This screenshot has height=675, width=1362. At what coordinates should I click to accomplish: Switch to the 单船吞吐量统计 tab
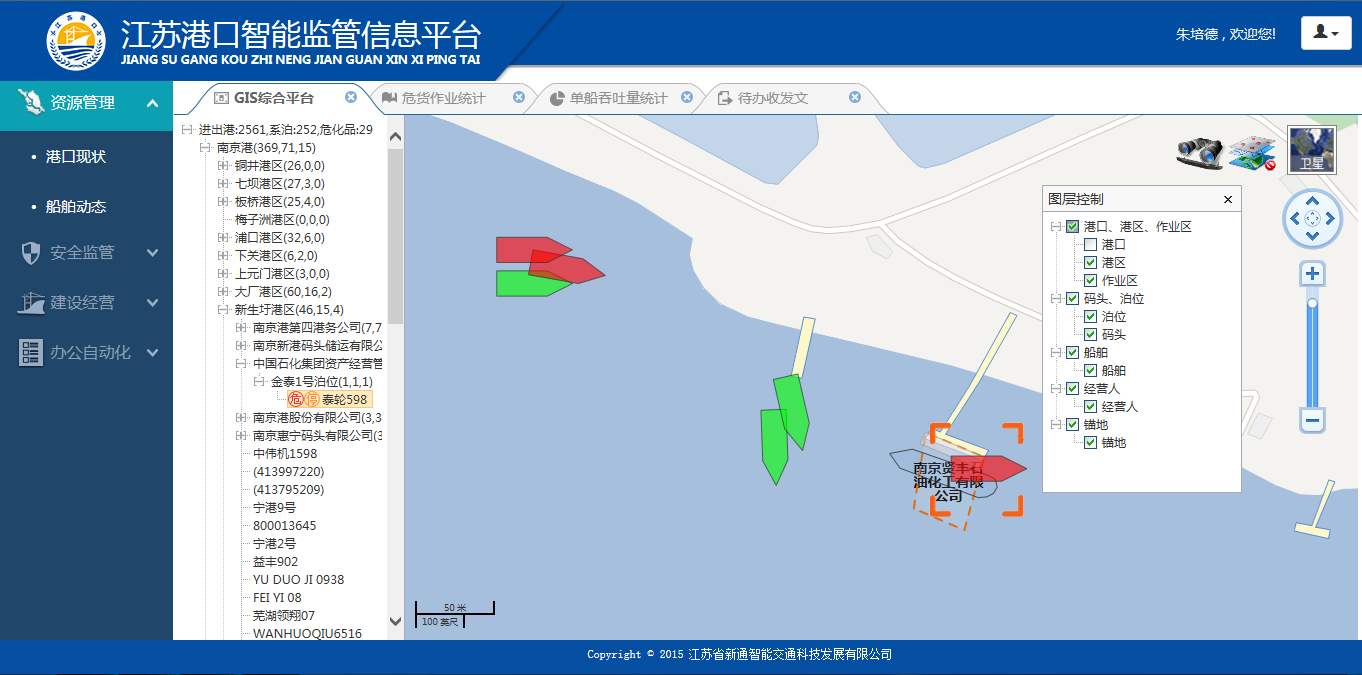[x=617, y=98]
